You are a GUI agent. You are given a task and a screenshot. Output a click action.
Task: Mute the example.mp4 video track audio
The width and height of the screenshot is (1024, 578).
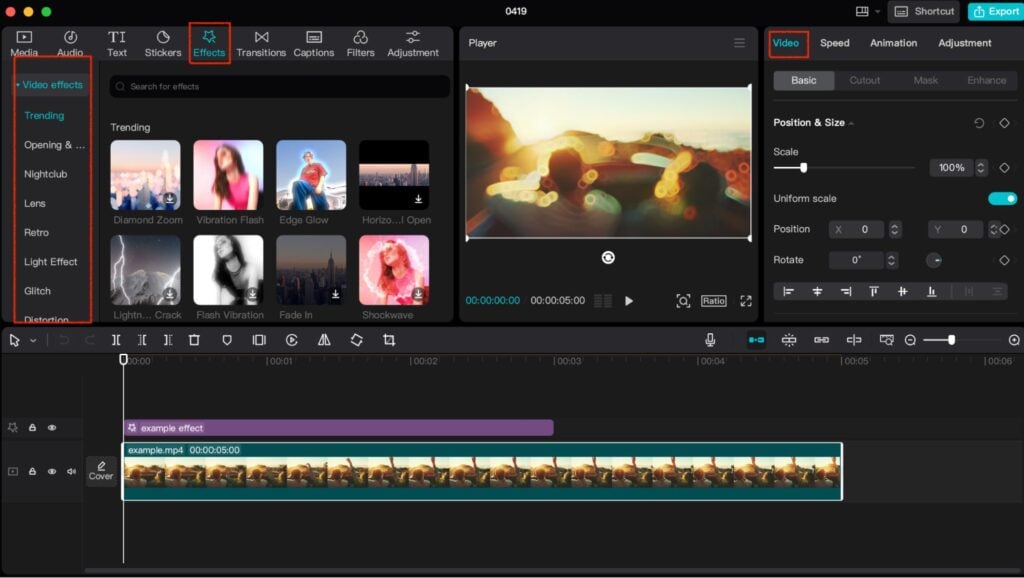71,471
